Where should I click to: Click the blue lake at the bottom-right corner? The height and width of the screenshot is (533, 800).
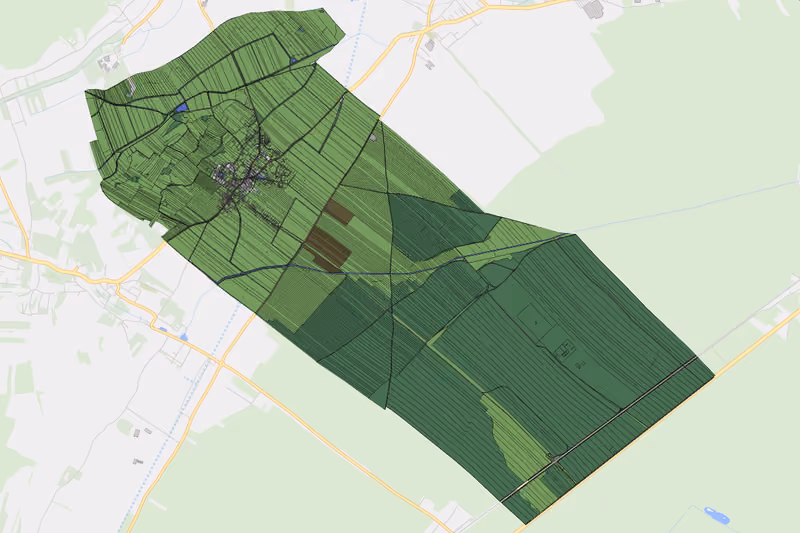pyautogui.click(x=716, y=515)
